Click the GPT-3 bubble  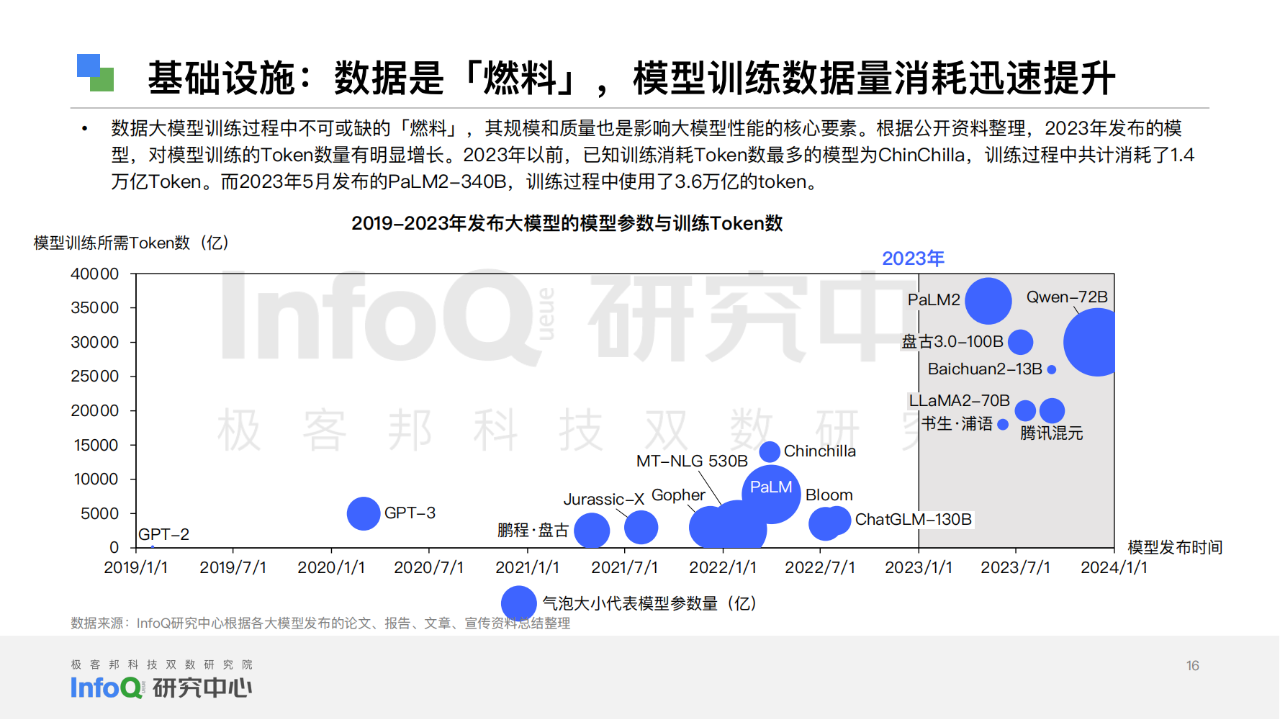[363, 513]
